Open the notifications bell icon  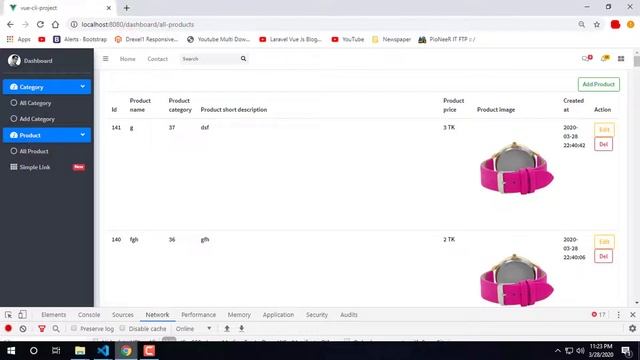(605, 58)
